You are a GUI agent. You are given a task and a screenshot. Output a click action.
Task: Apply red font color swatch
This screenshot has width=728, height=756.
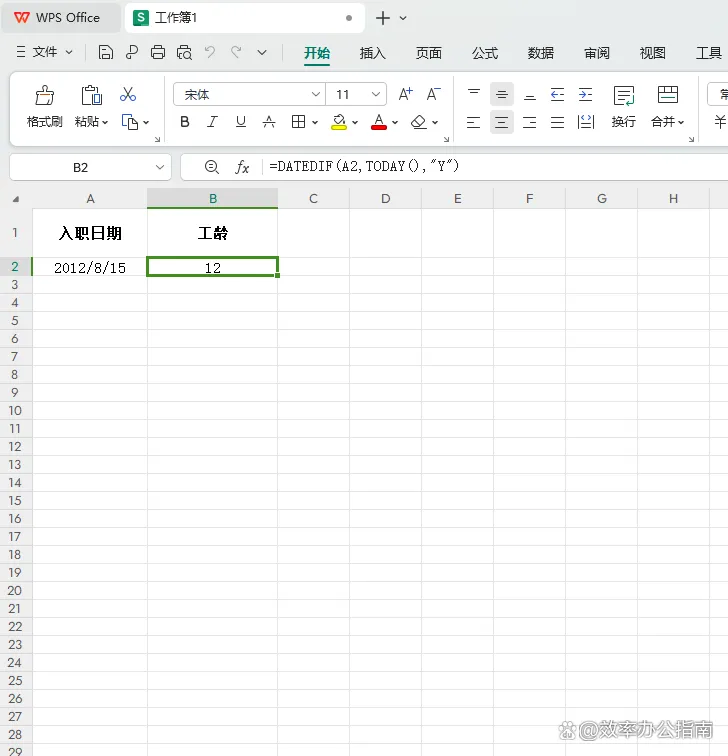[x=379, y=122]
